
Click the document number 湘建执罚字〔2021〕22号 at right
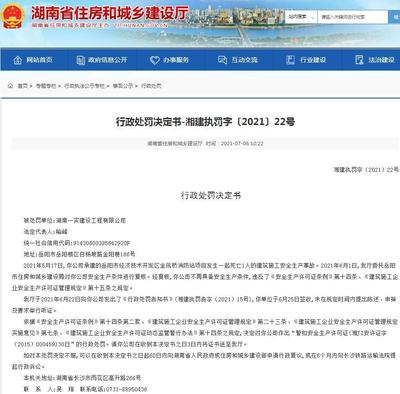click(x=366, y=170)
